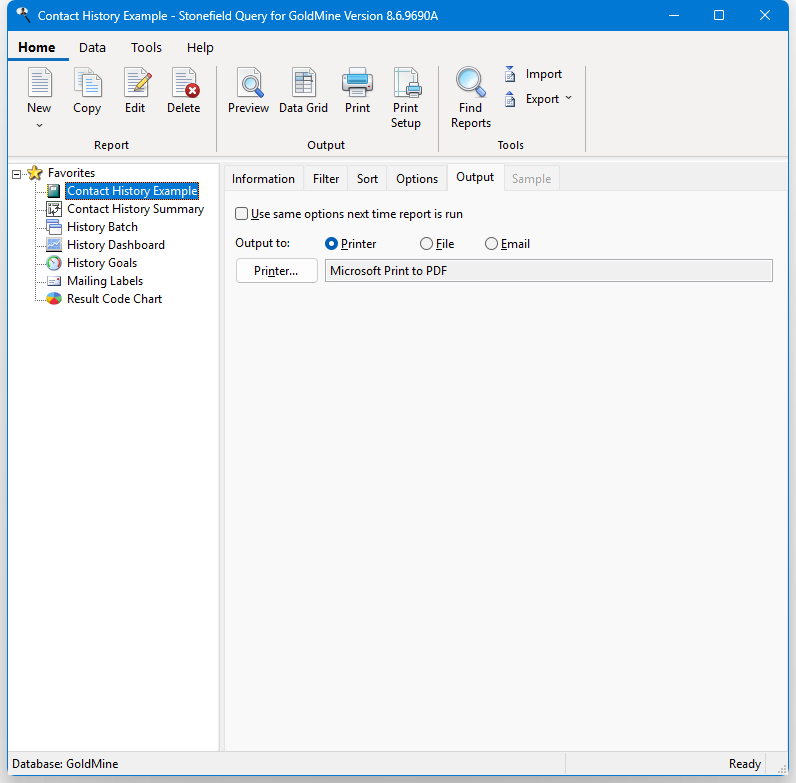Switch to the Filter tab
The image size is (796, 783).
point(326,179)
